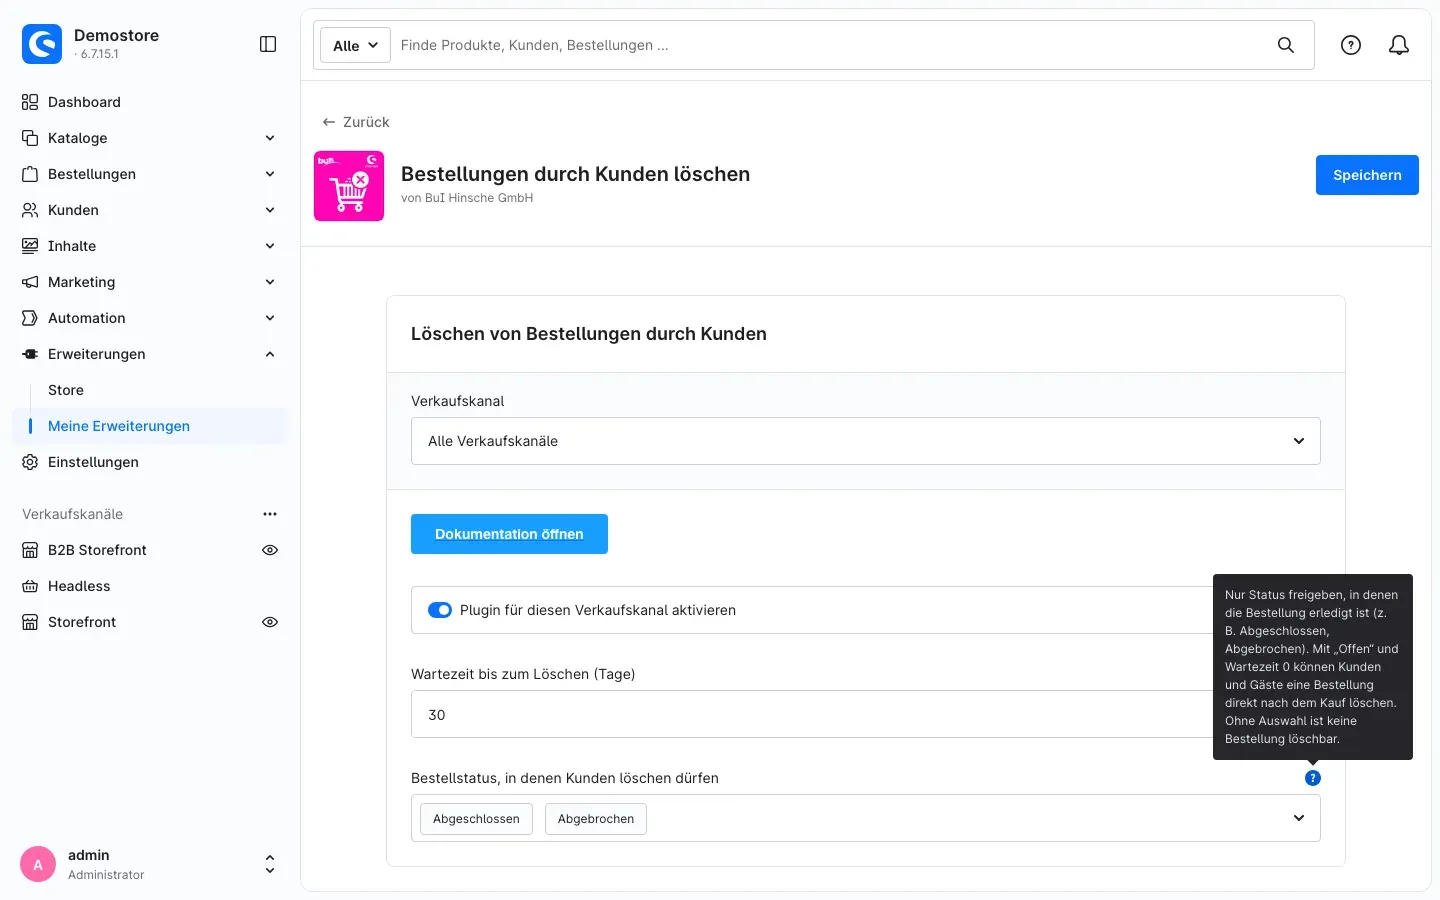Open the Verkaufskanal dropdown

[866, 441]
